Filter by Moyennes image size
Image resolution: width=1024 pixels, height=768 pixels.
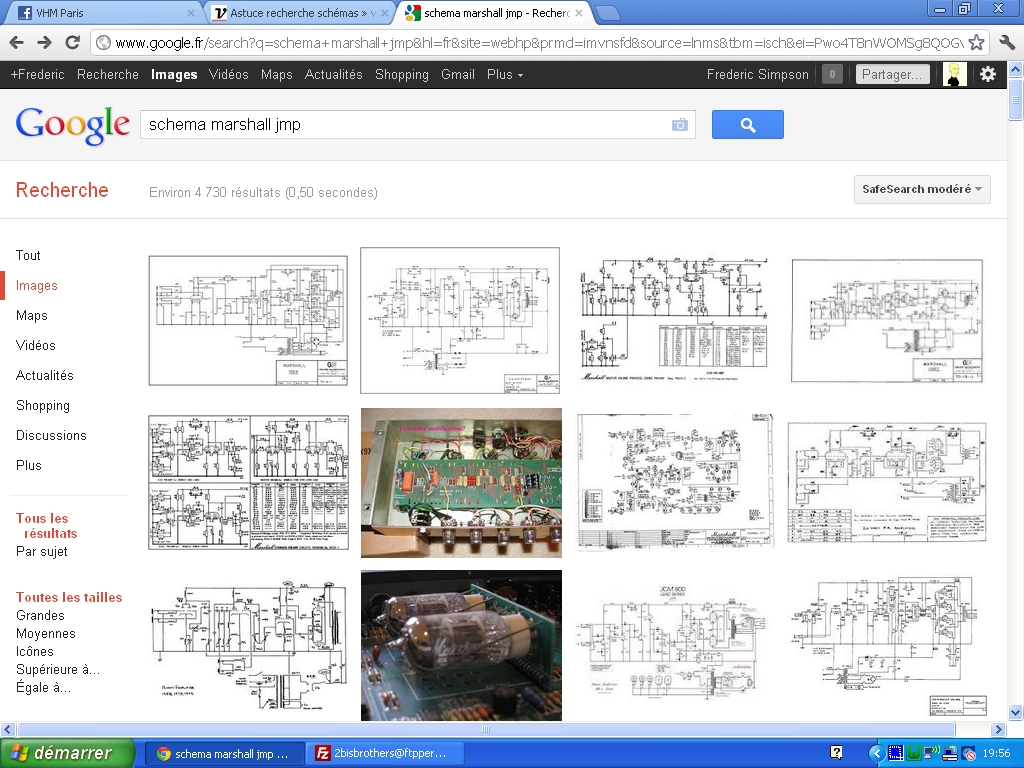[x=46, y=633]
